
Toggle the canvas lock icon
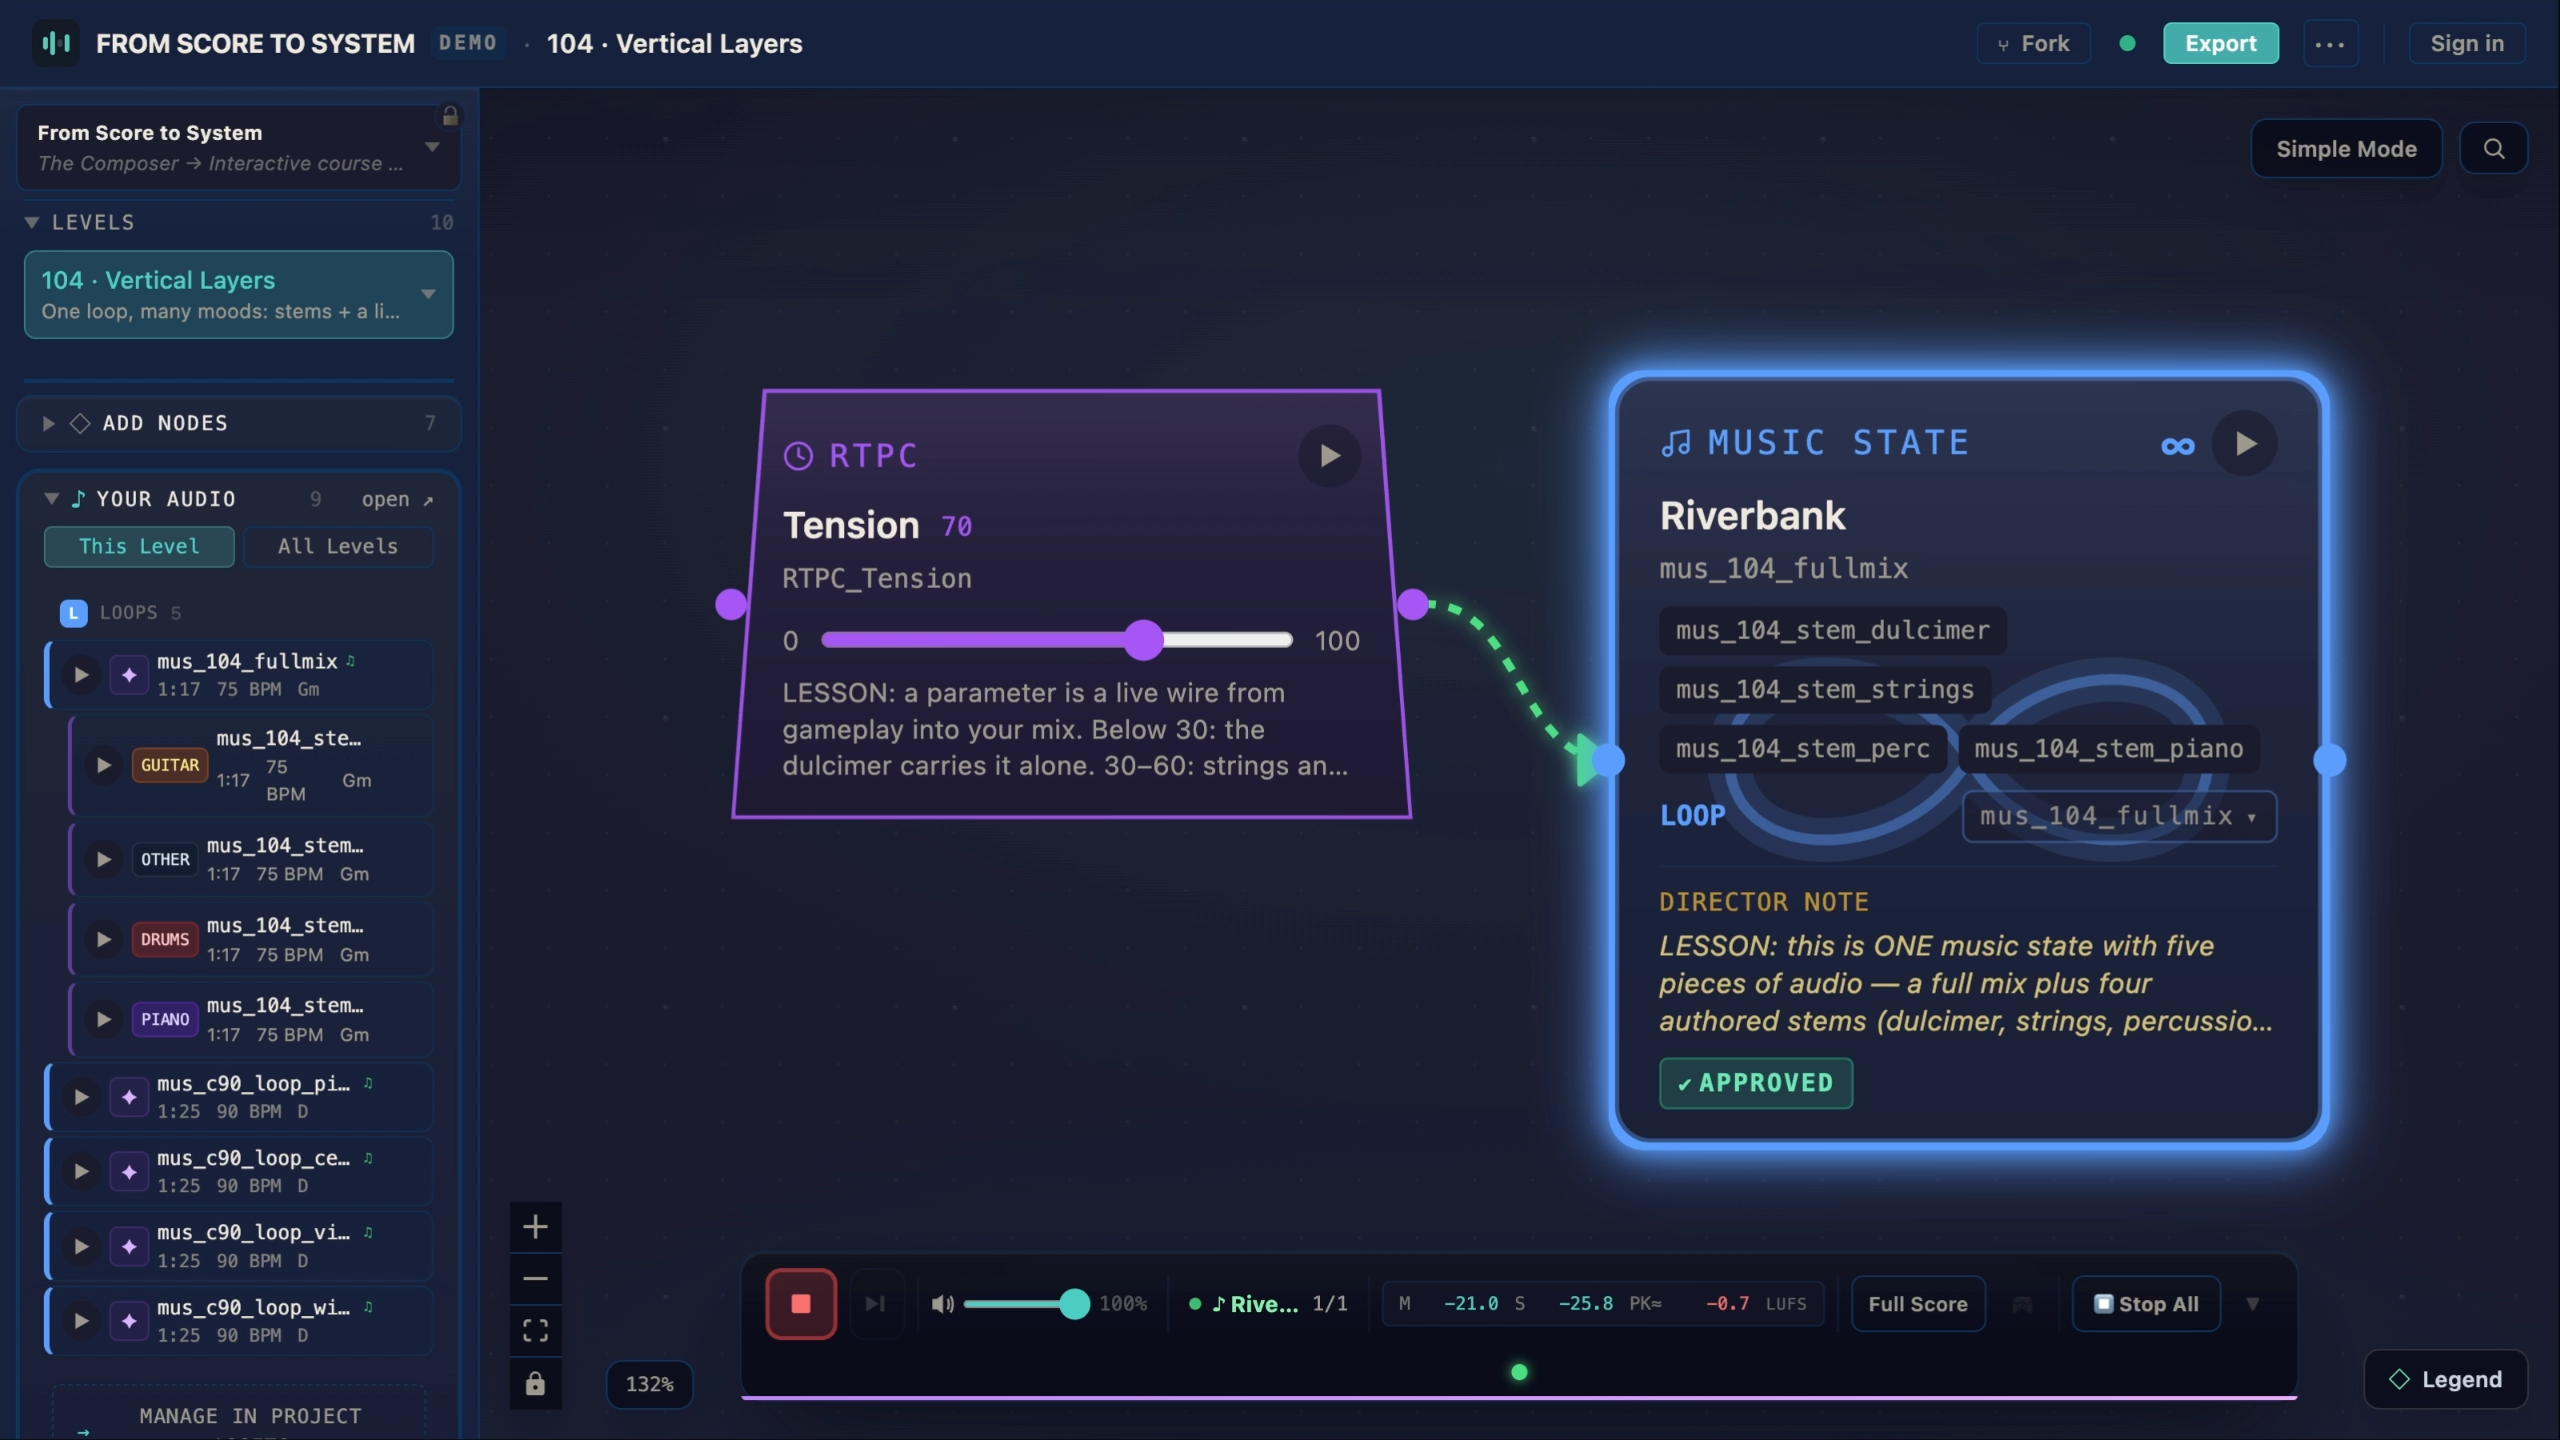pyautogui.click(x=535, y=1384)
